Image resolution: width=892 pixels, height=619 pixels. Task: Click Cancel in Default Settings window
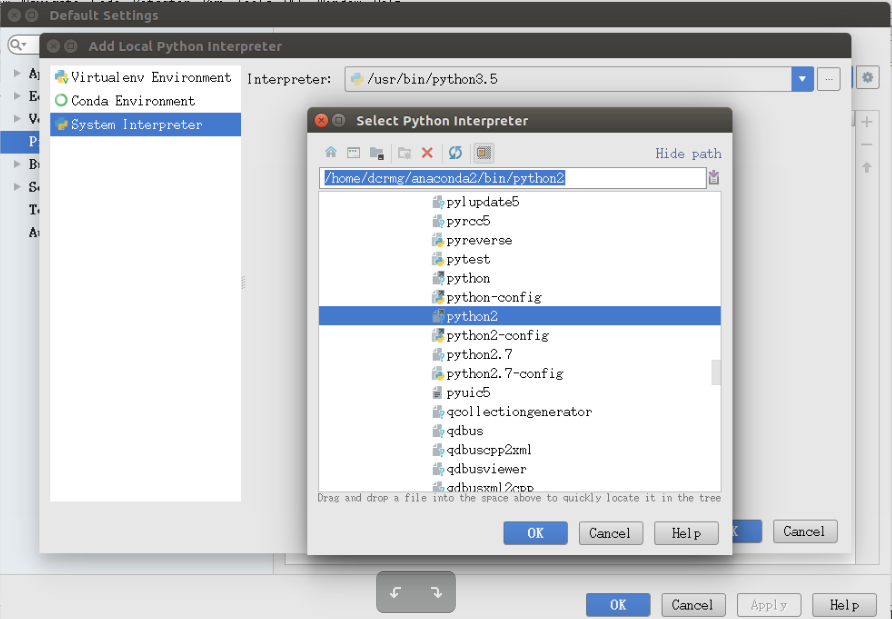tap(693, 605)
